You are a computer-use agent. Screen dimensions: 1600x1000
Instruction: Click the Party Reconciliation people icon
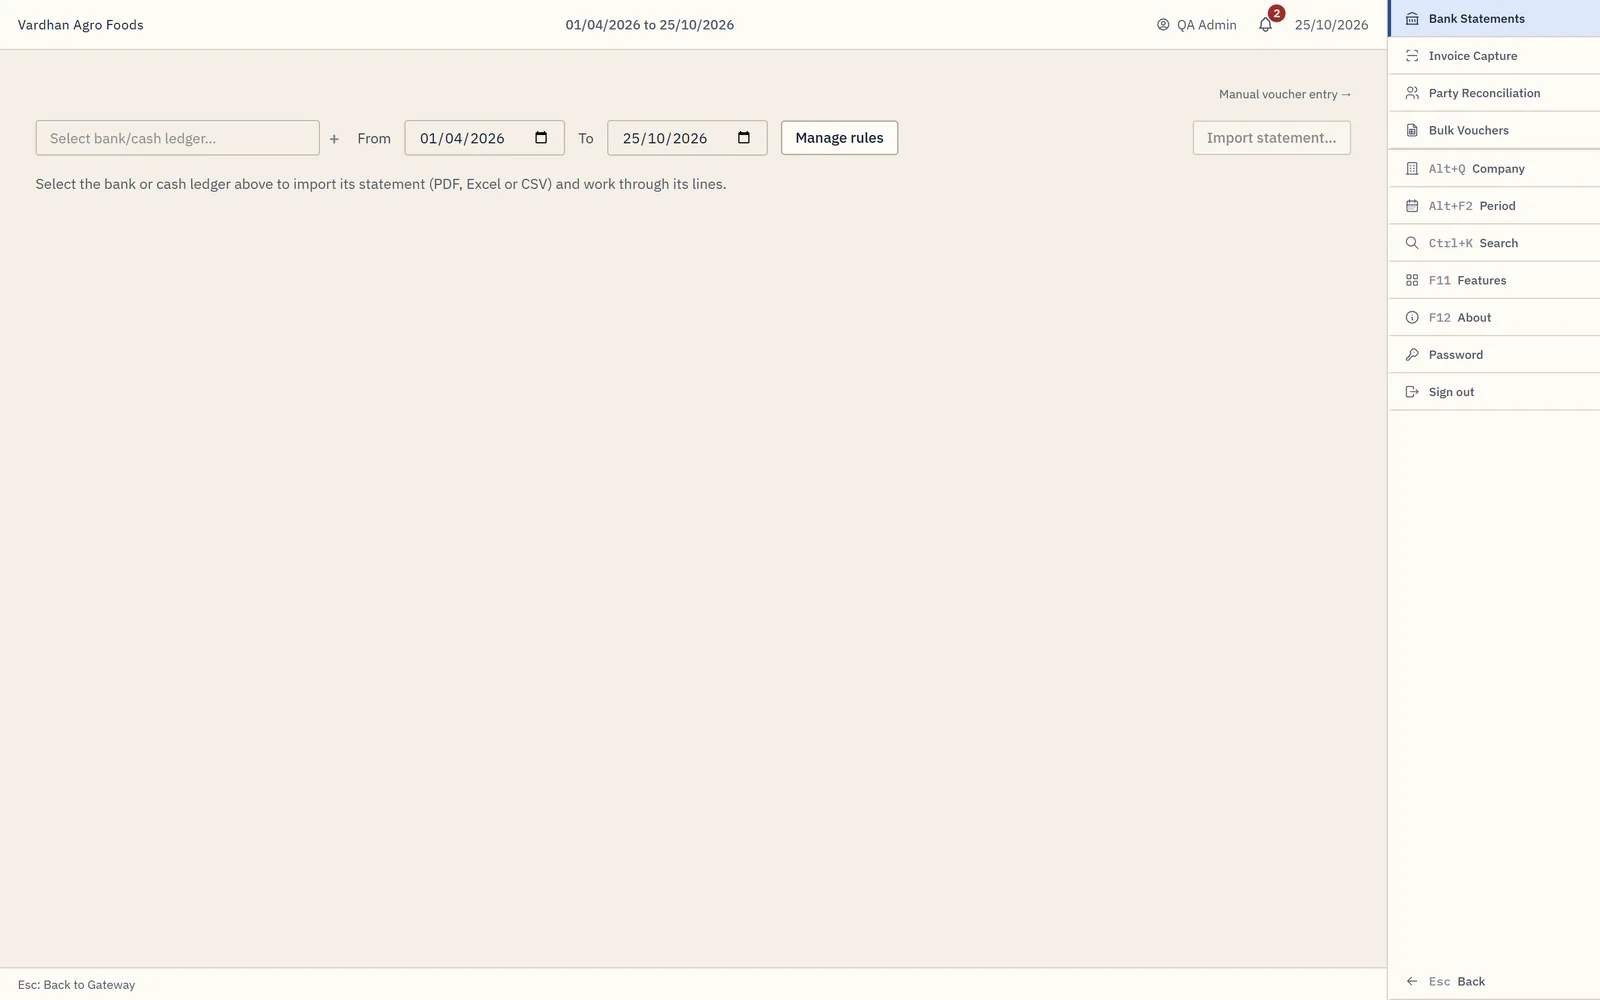(x=1412, y=93)
